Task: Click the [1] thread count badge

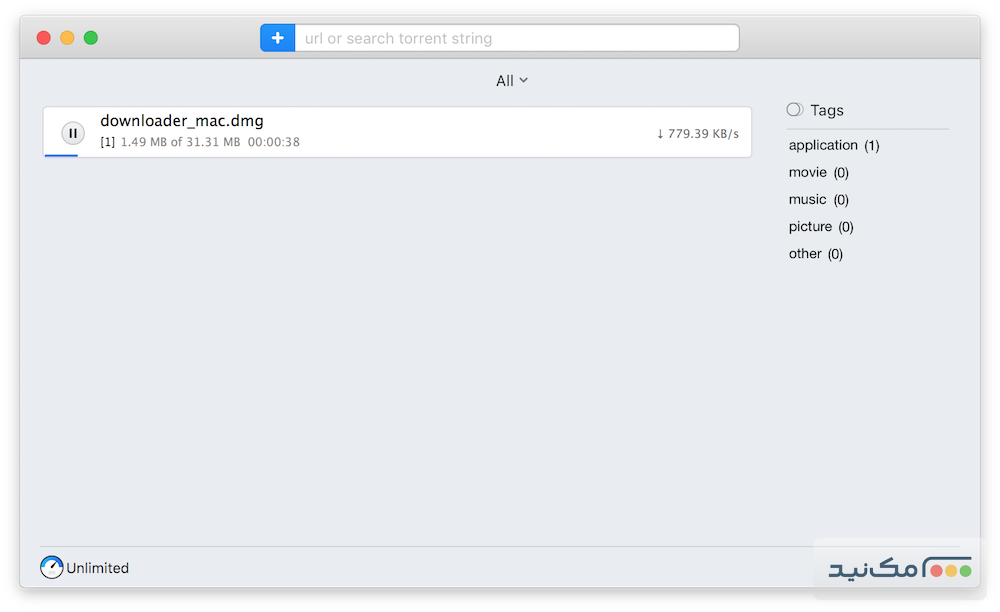Action: 108,142
